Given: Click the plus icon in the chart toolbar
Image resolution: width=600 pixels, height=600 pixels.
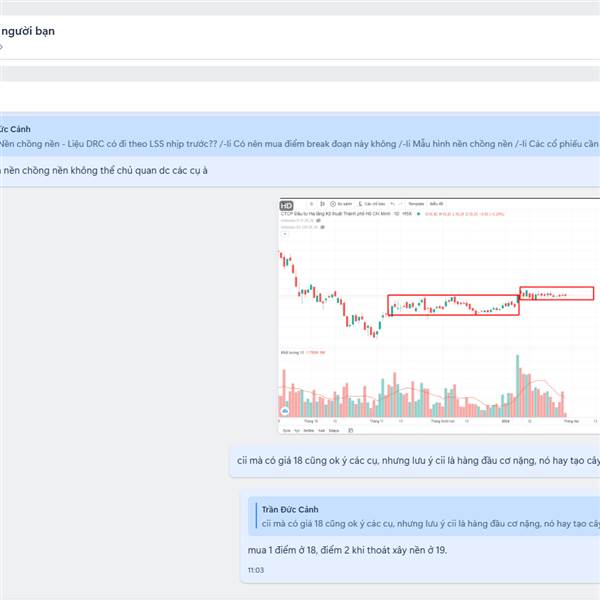Looking at the screenshot, I should coord(311,204).
